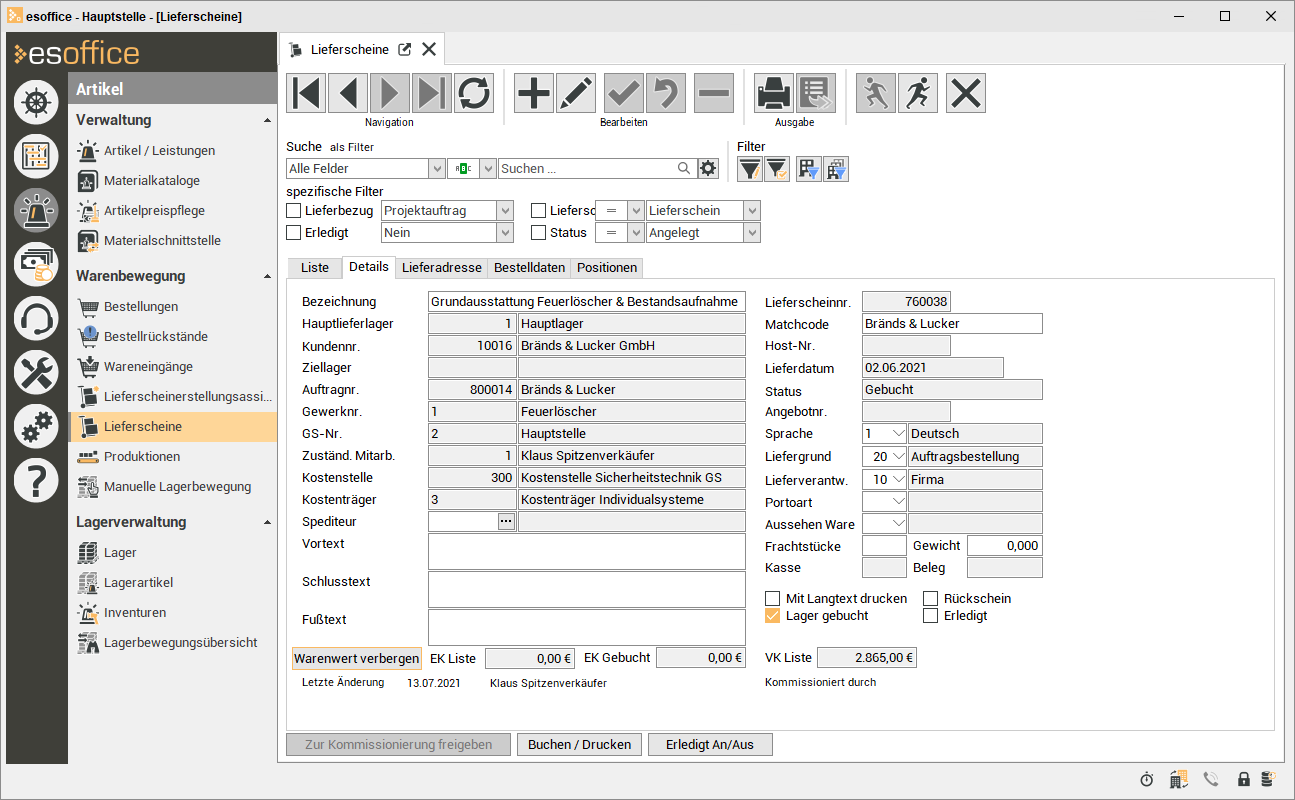Collapse the Verwaltung section

(x=267, y=120)
